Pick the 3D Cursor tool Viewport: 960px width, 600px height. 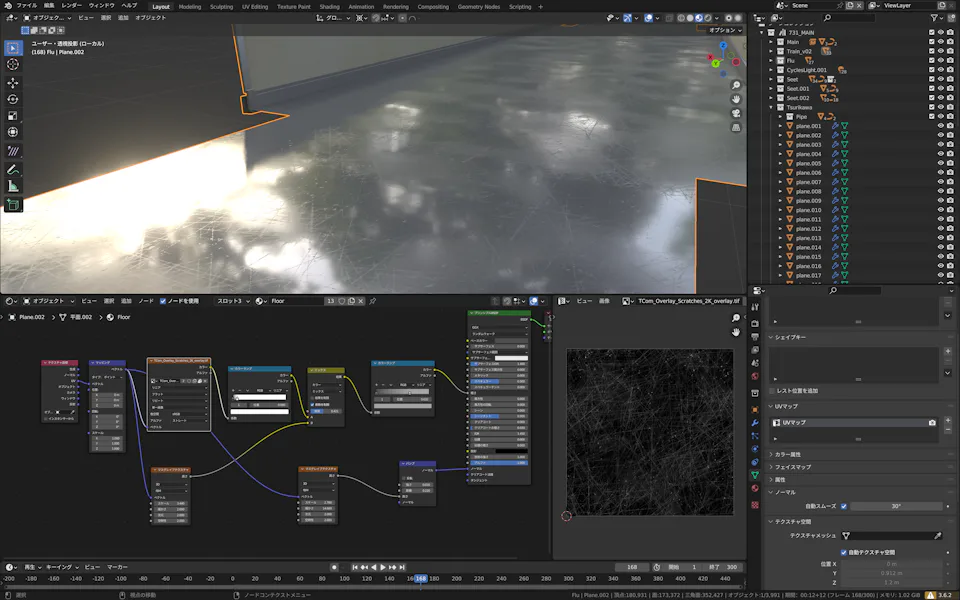pos(13,64)
